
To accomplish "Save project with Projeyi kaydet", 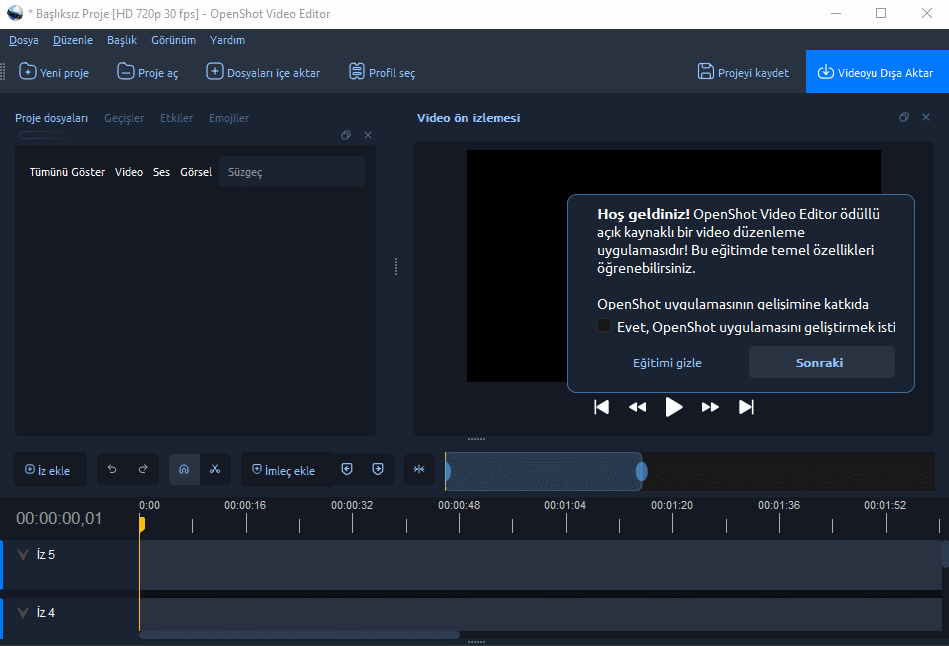I will 743,72.
